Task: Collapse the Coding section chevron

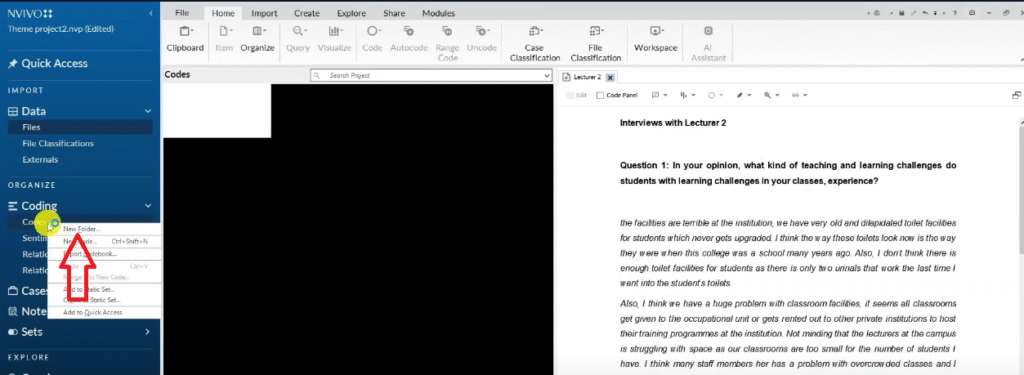Action: tap(148, 206)
